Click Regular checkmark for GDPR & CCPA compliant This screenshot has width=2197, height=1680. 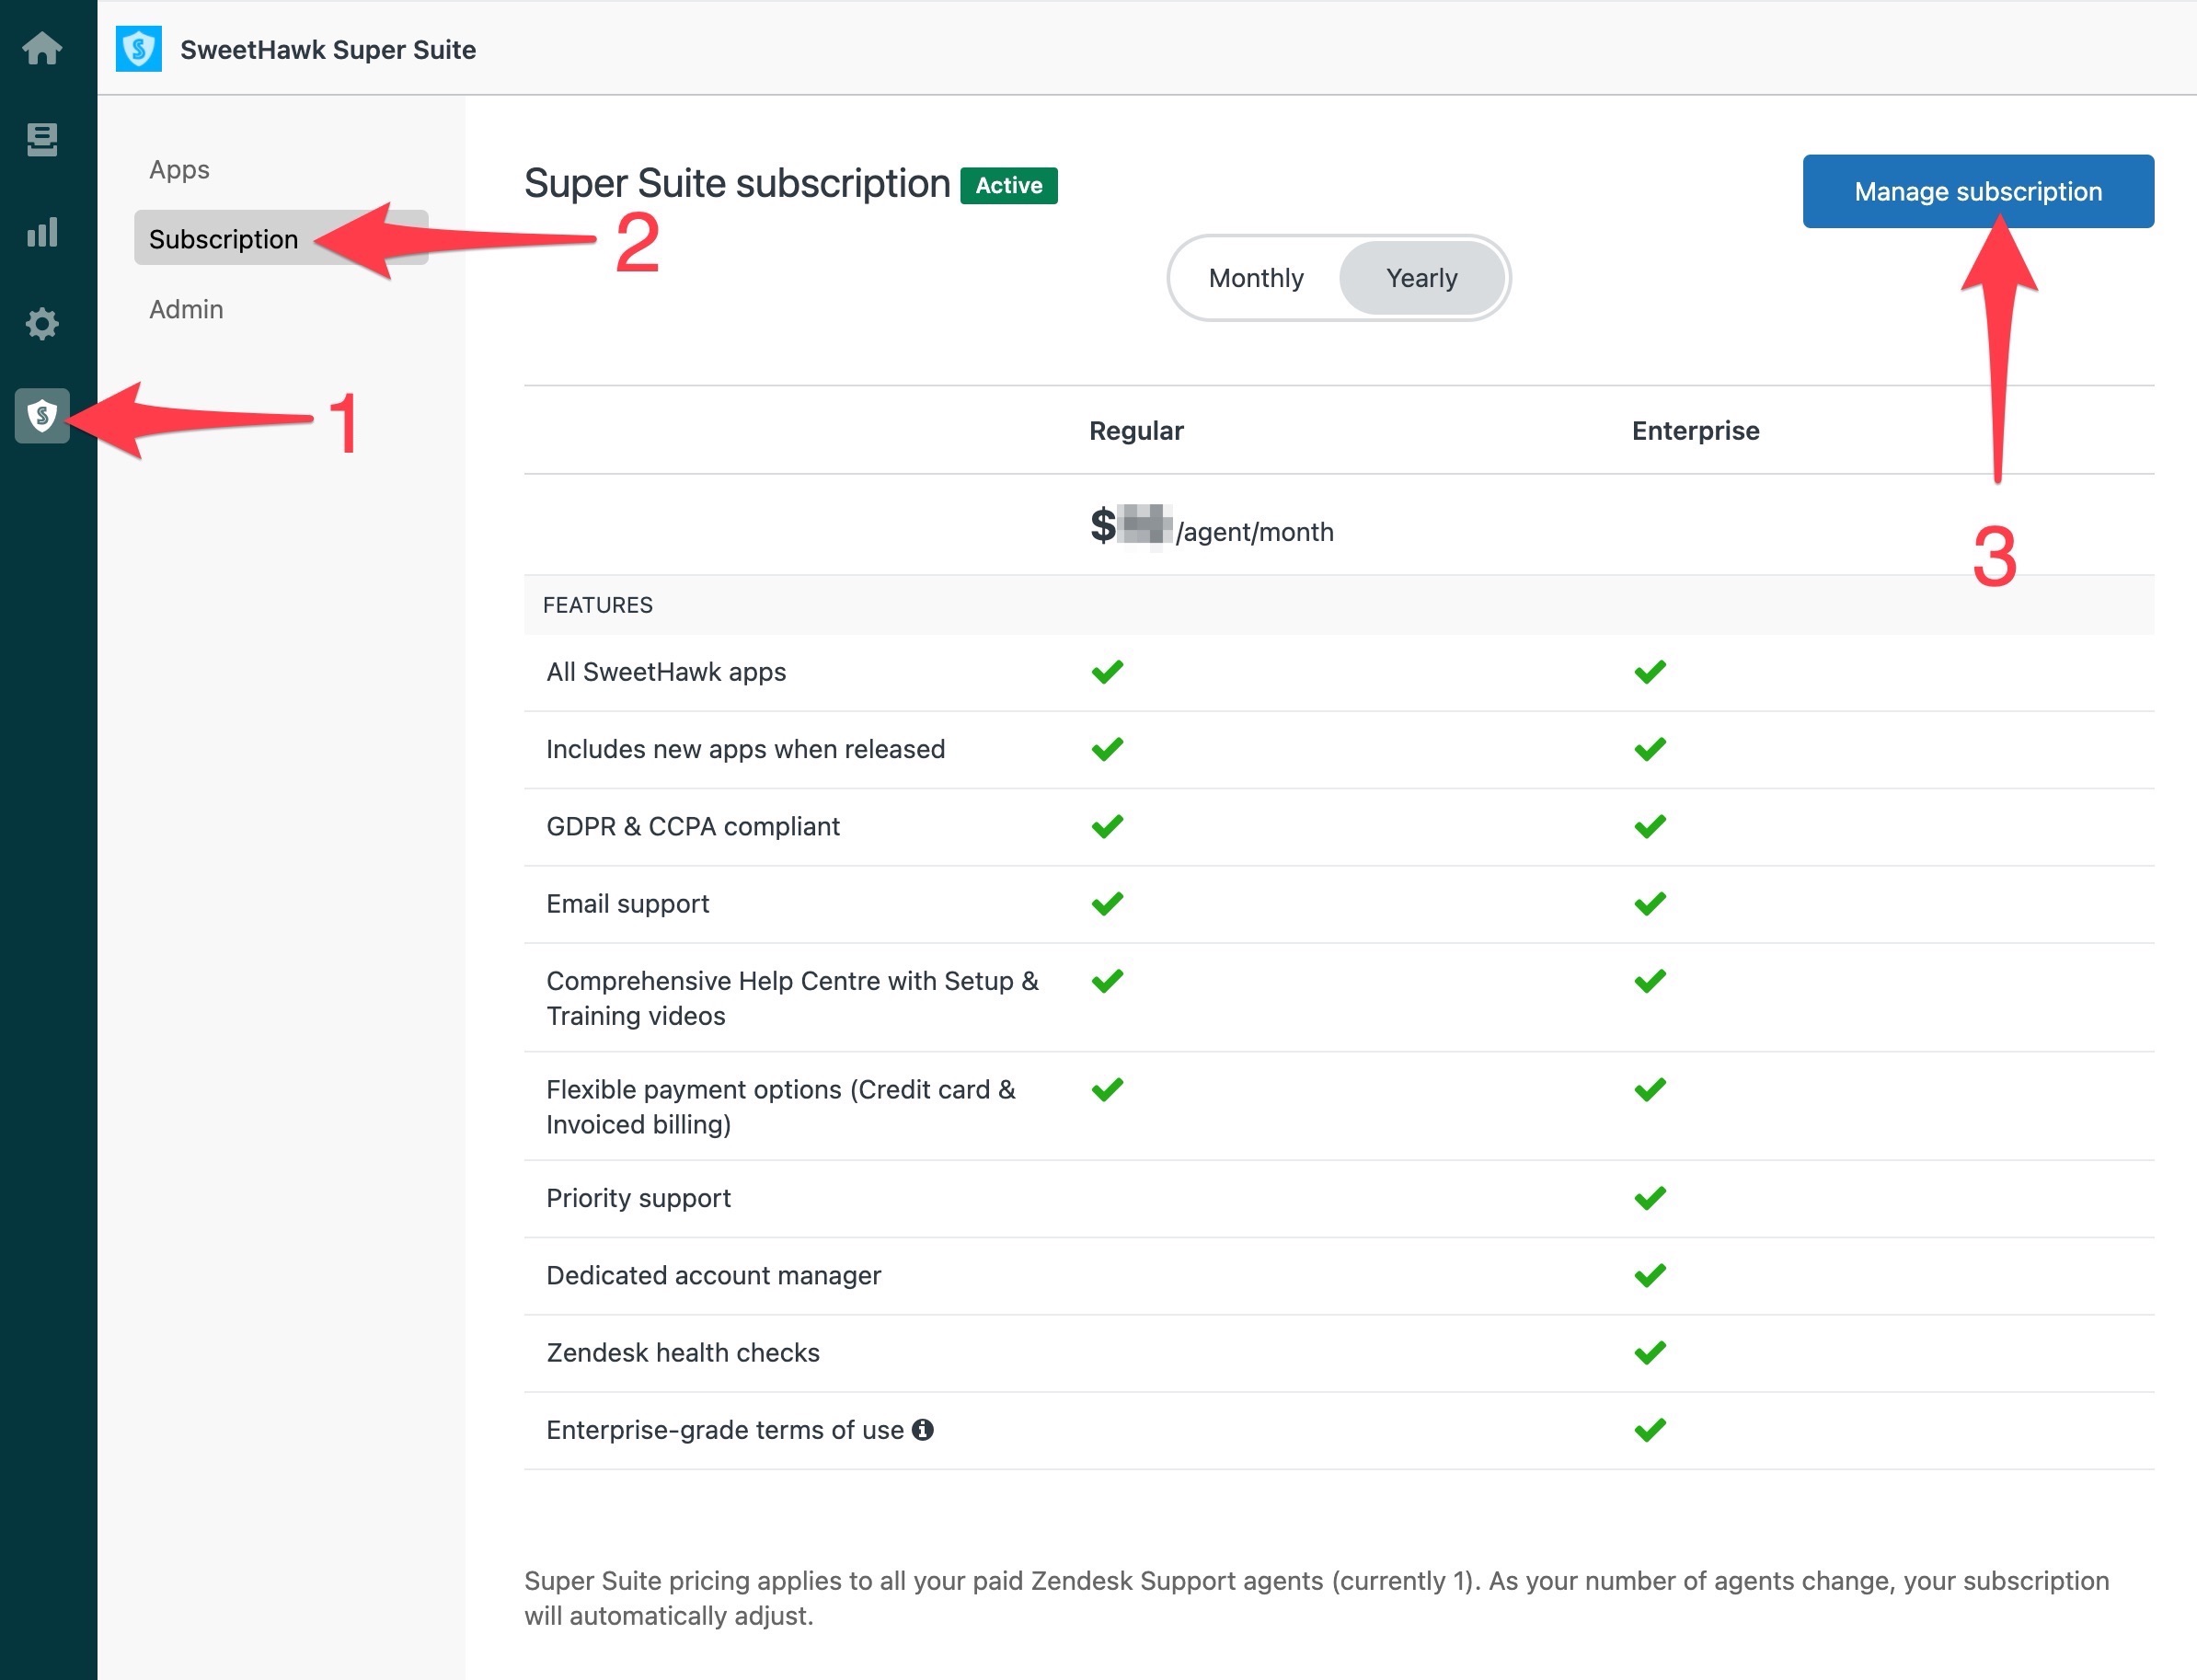[x=1107, y=826]
